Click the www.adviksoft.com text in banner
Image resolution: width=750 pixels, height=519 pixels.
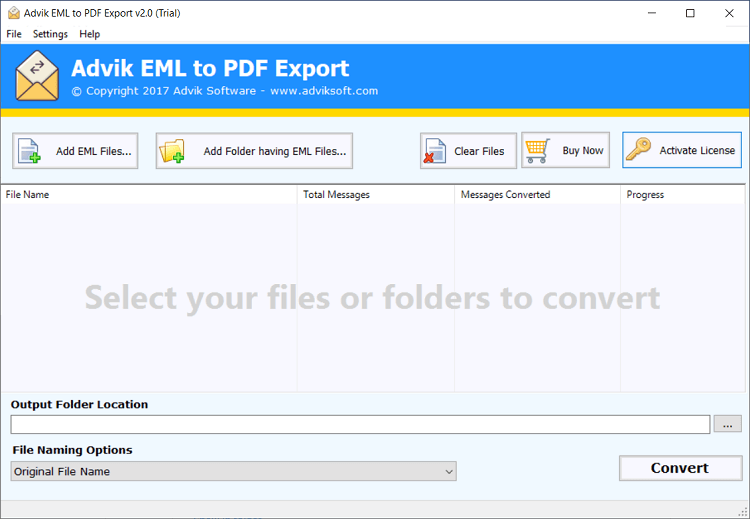(x=324, y=91)
